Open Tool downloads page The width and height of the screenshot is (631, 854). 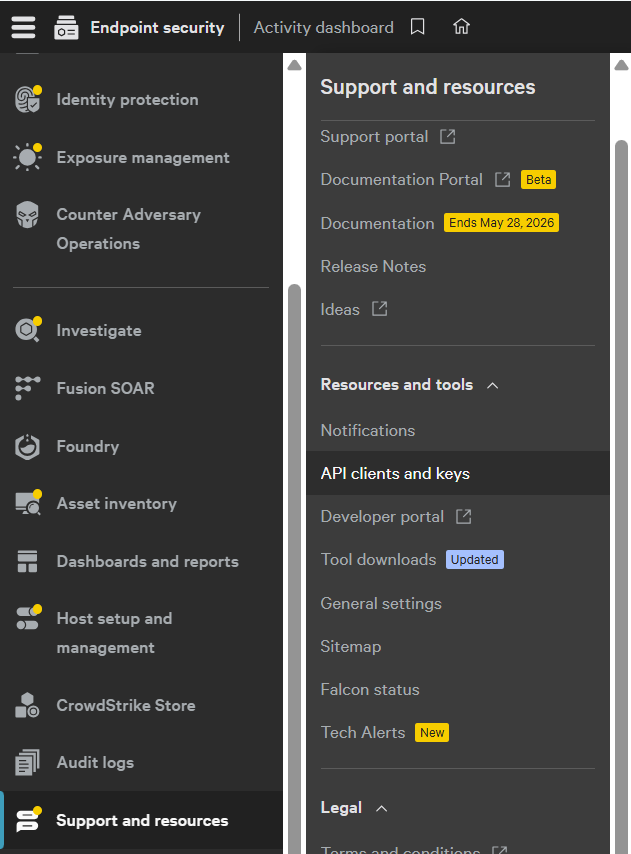click(378, 559)
